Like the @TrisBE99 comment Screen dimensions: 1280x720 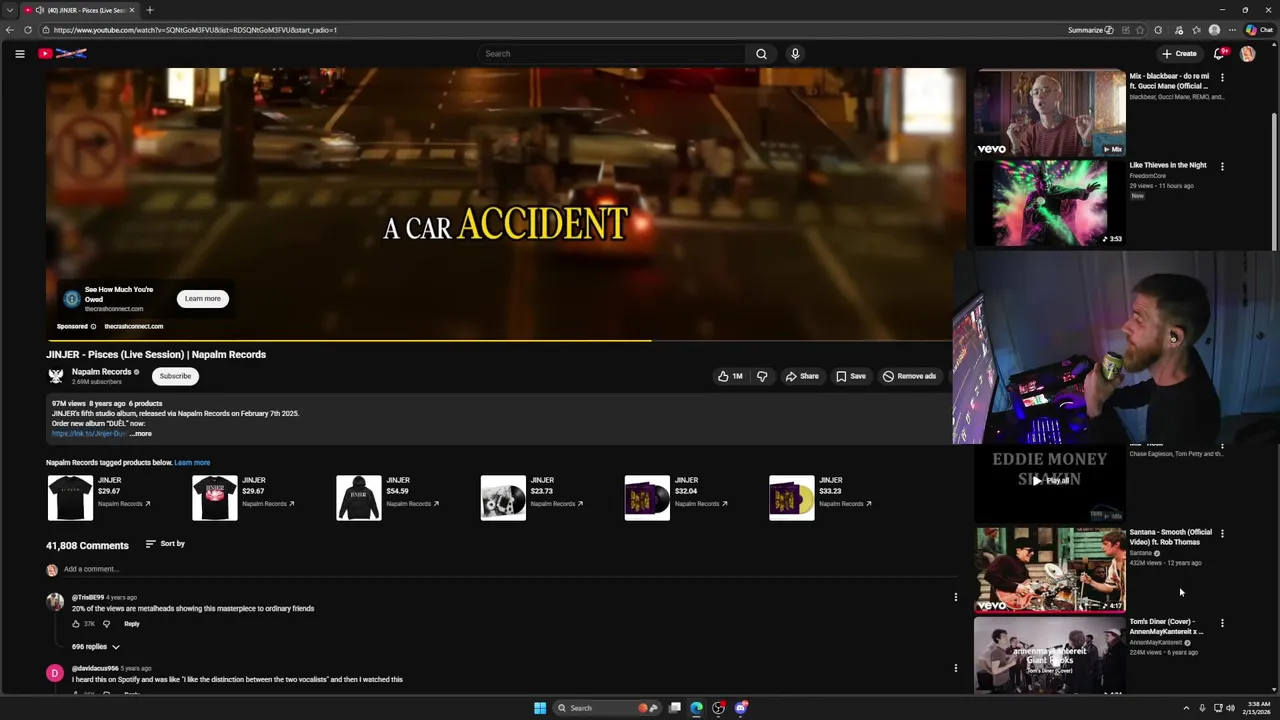(x=76, y=624)
